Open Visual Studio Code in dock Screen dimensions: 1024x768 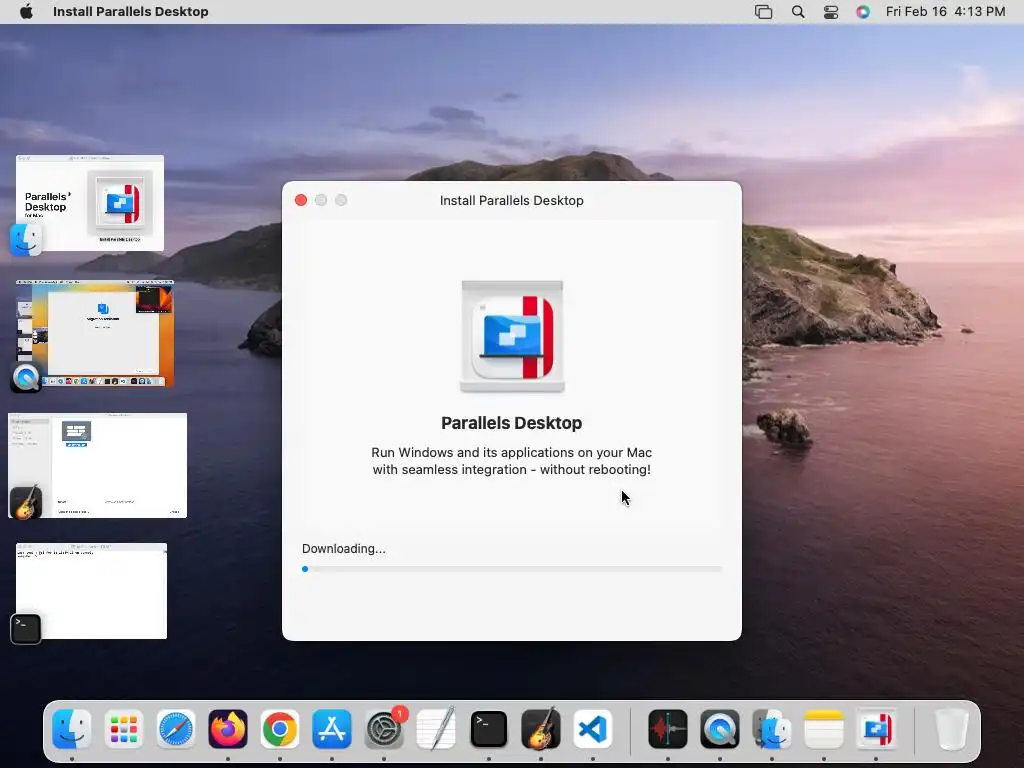(x=593, y=729)
